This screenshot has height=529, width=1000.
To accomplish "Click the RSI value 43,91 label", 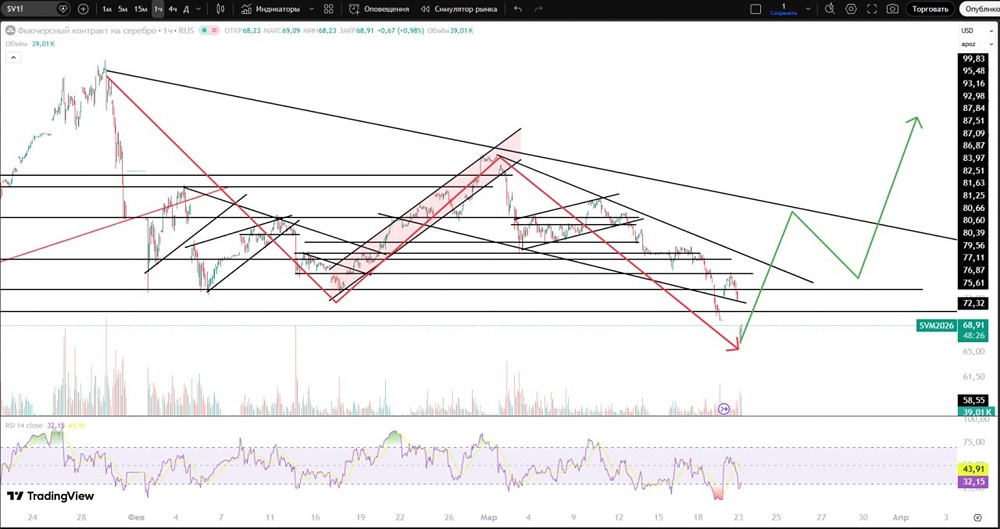I will (x=972, y=468).
